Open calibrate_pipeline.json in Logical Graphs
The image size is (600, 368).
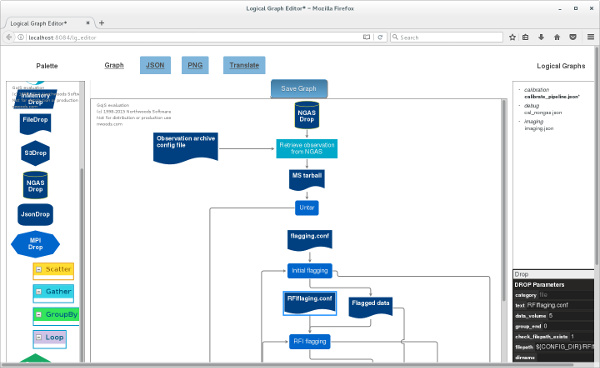pyautogui.click(x=552, y=97)
